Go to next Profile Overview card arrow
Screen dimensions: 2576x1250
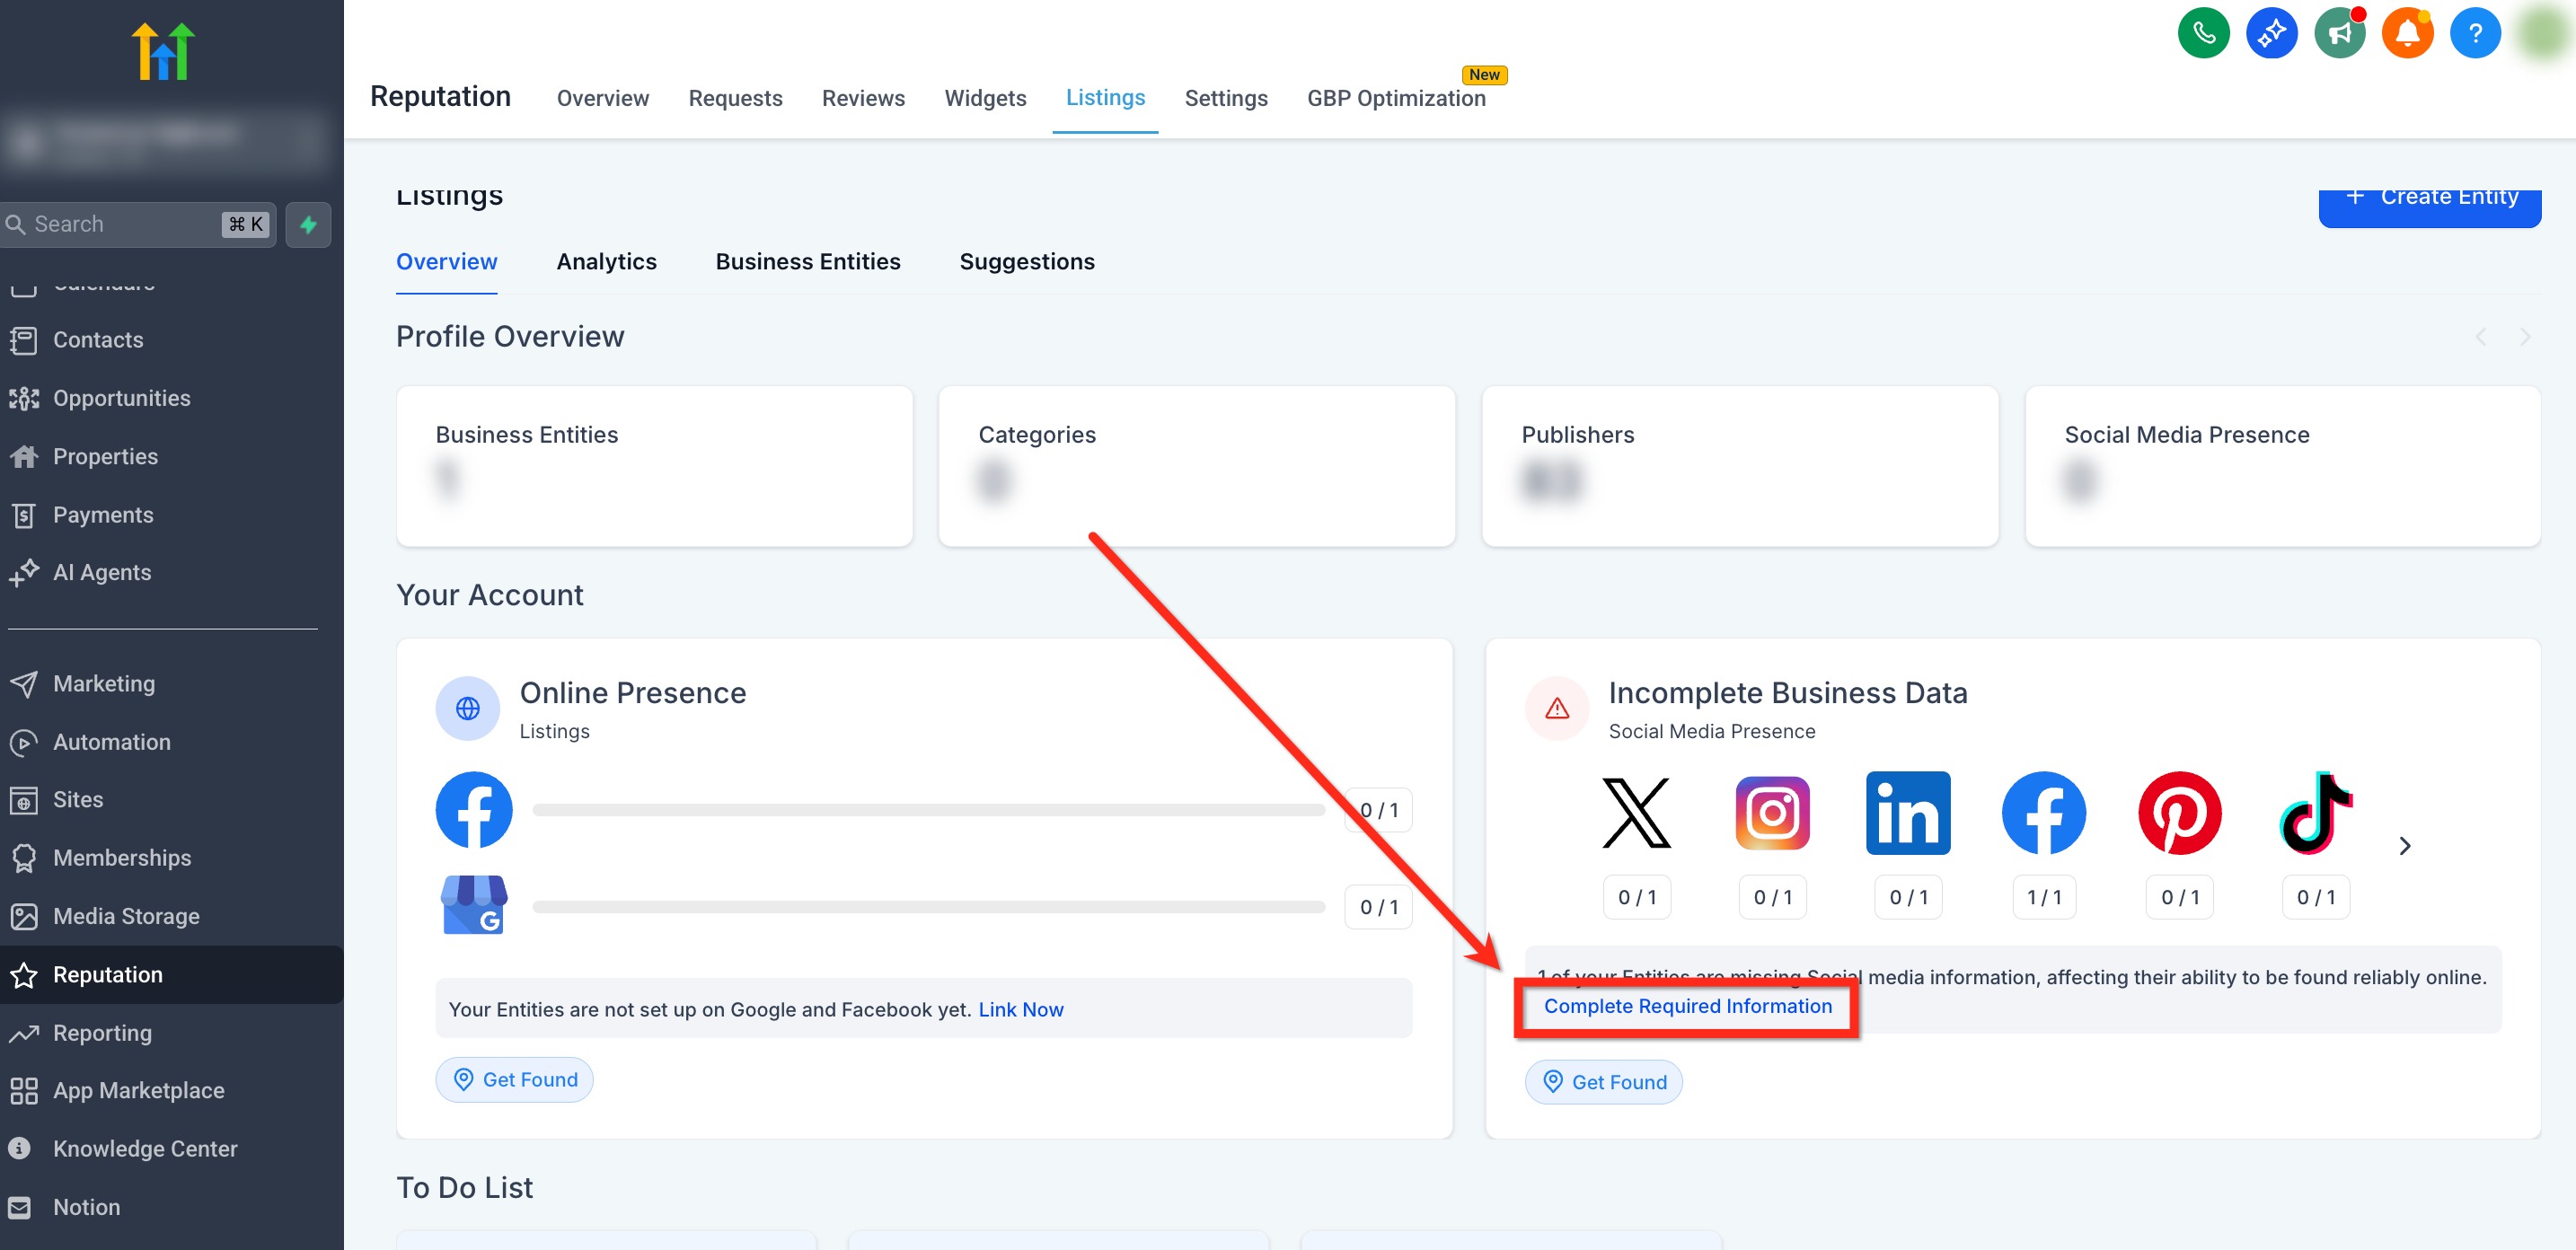[x=2524, y=337]
